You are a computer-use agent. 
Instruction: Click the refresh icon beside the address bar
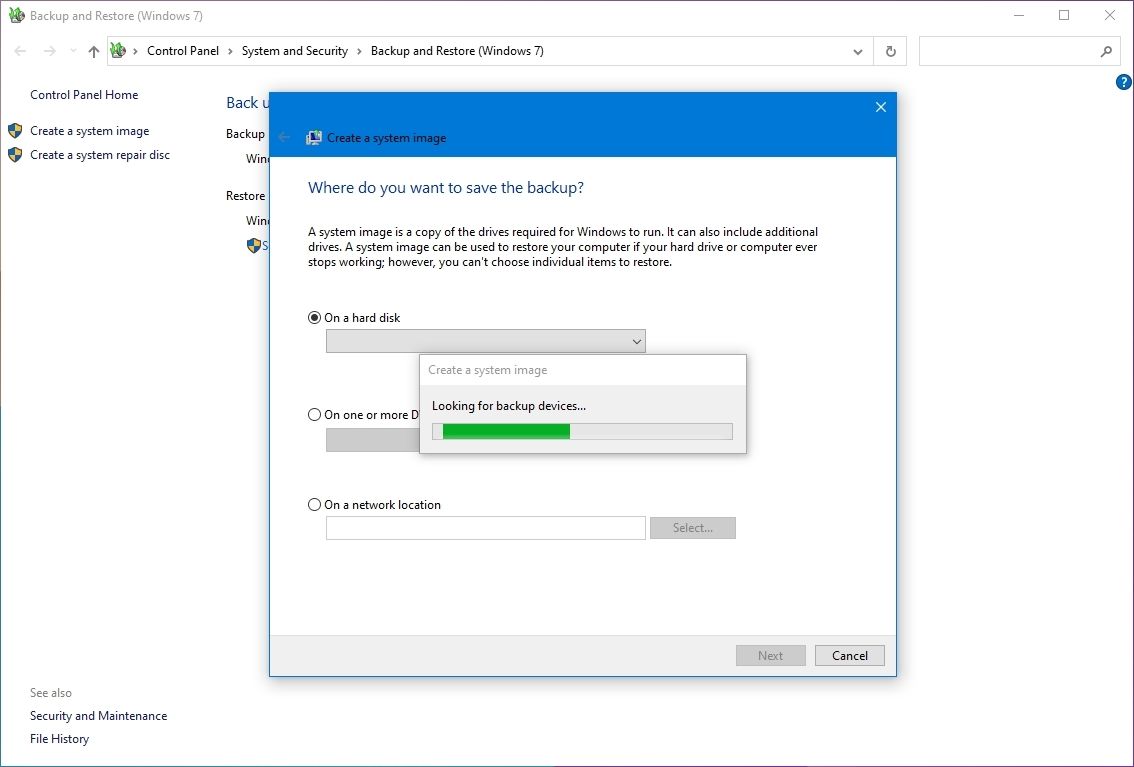coord(889,51)
